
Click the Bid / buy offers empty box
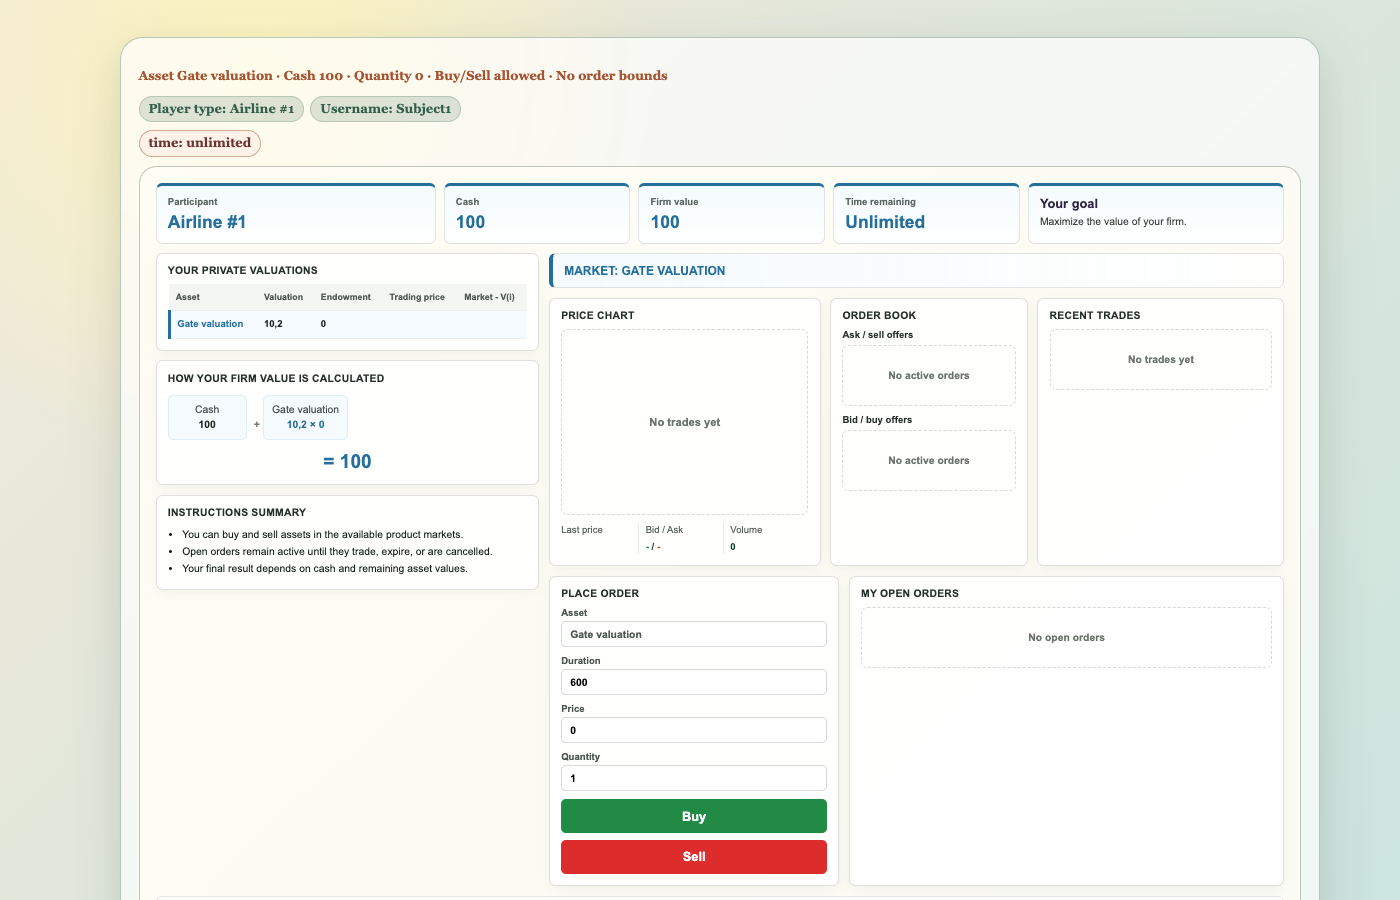tap(929, 460)
